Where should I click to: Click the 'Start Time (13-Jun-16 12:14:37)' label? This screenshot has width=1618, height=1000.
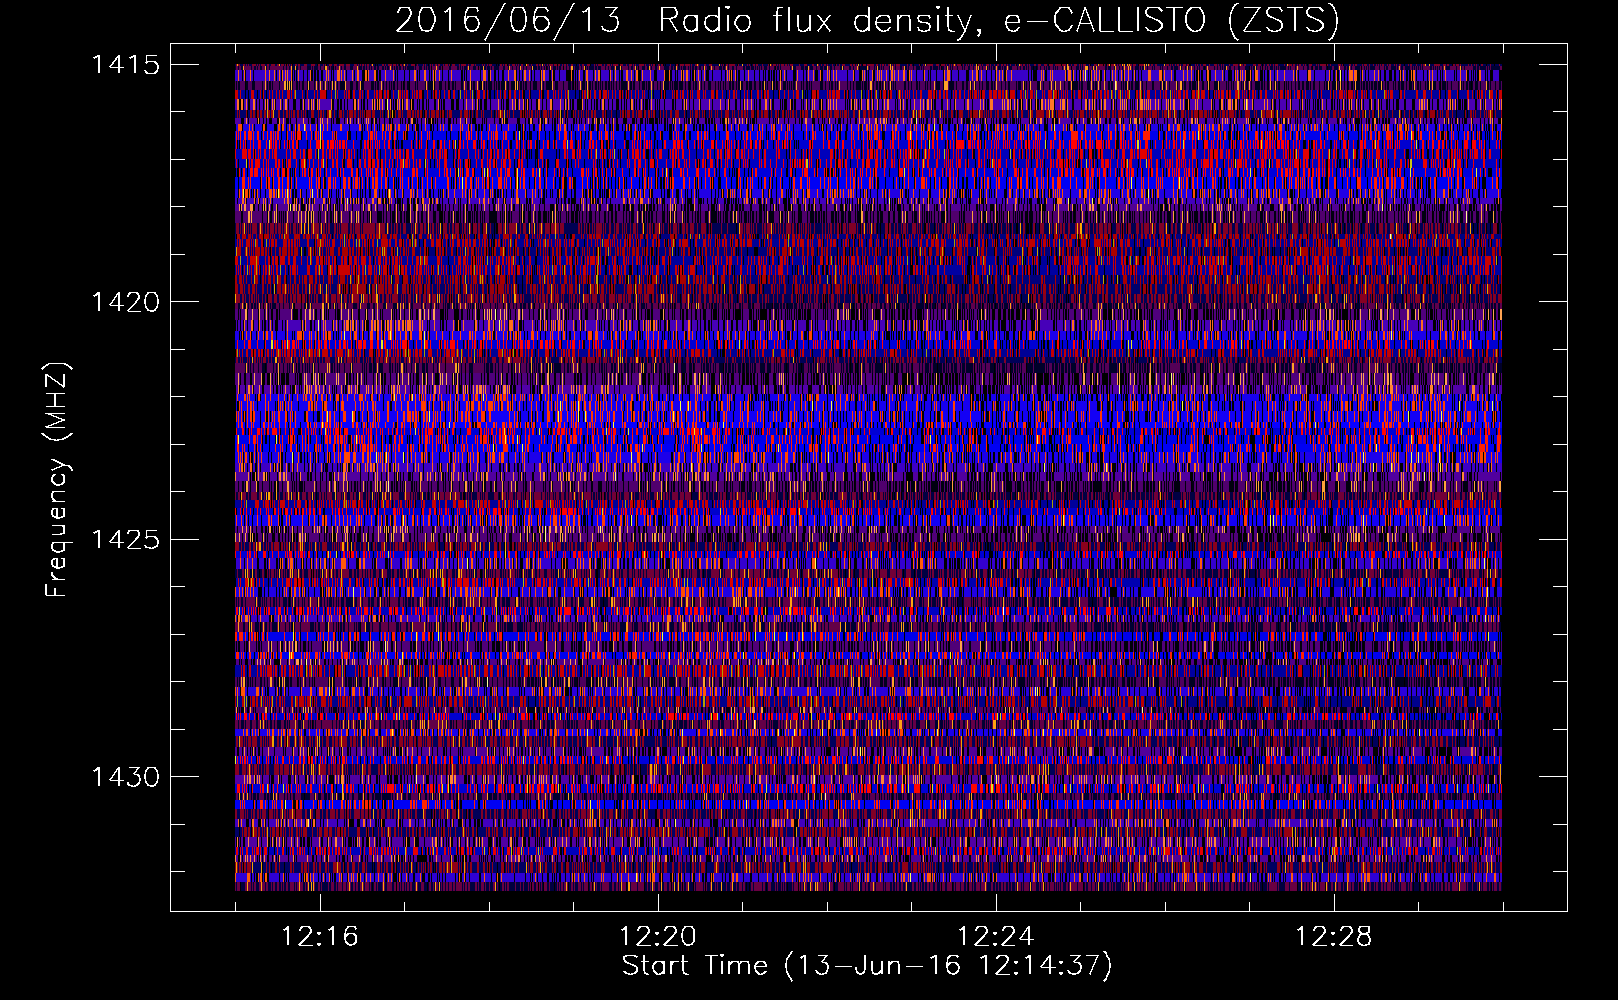pos(867,966)
